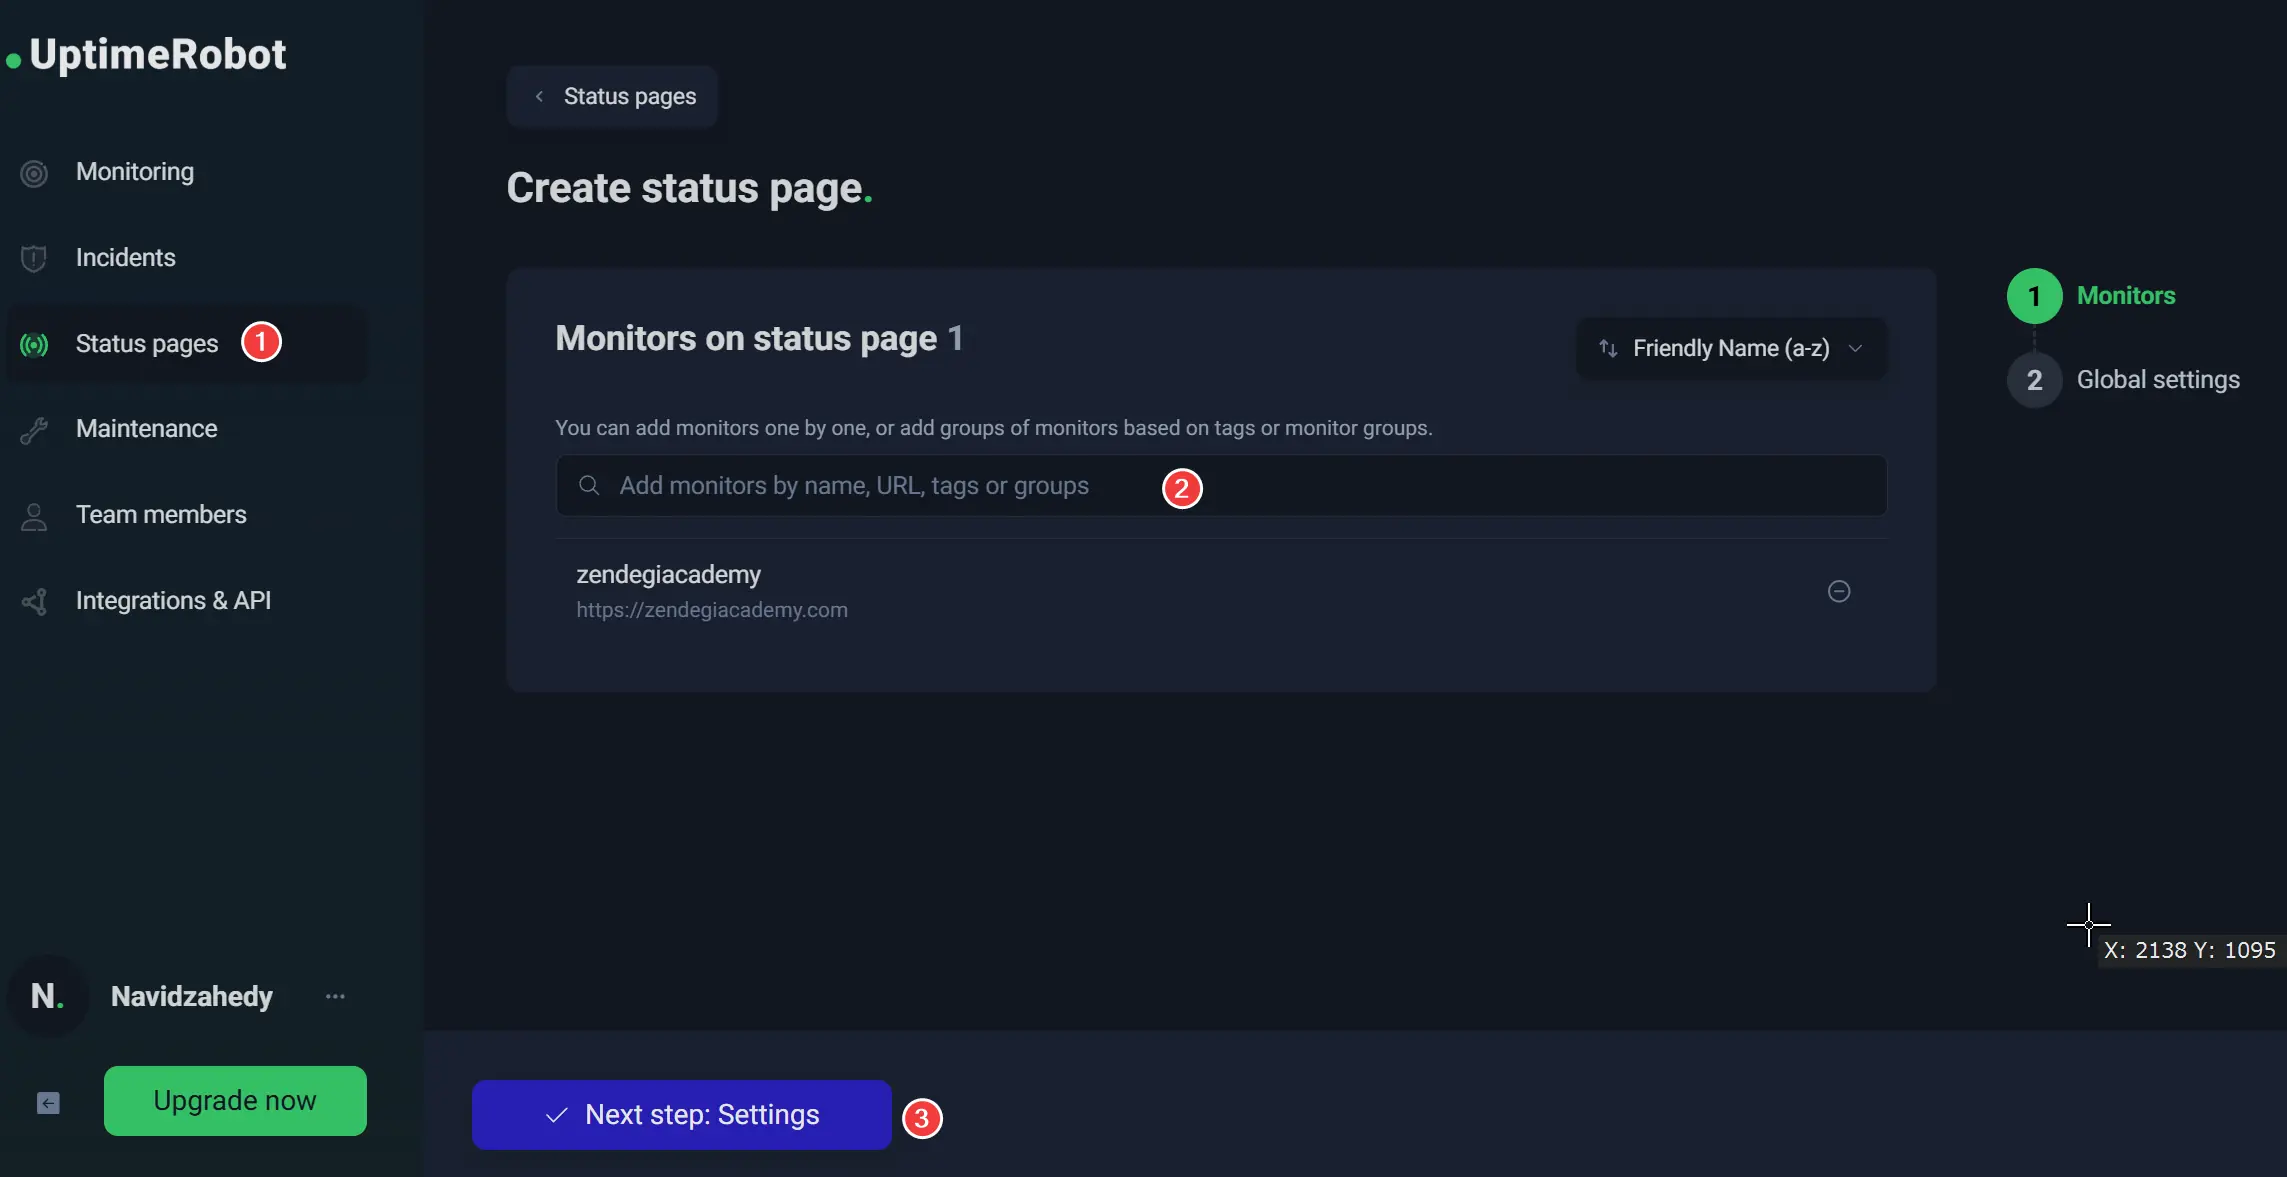
Task: Open Integrations & API page
Action: click(173, 601)
